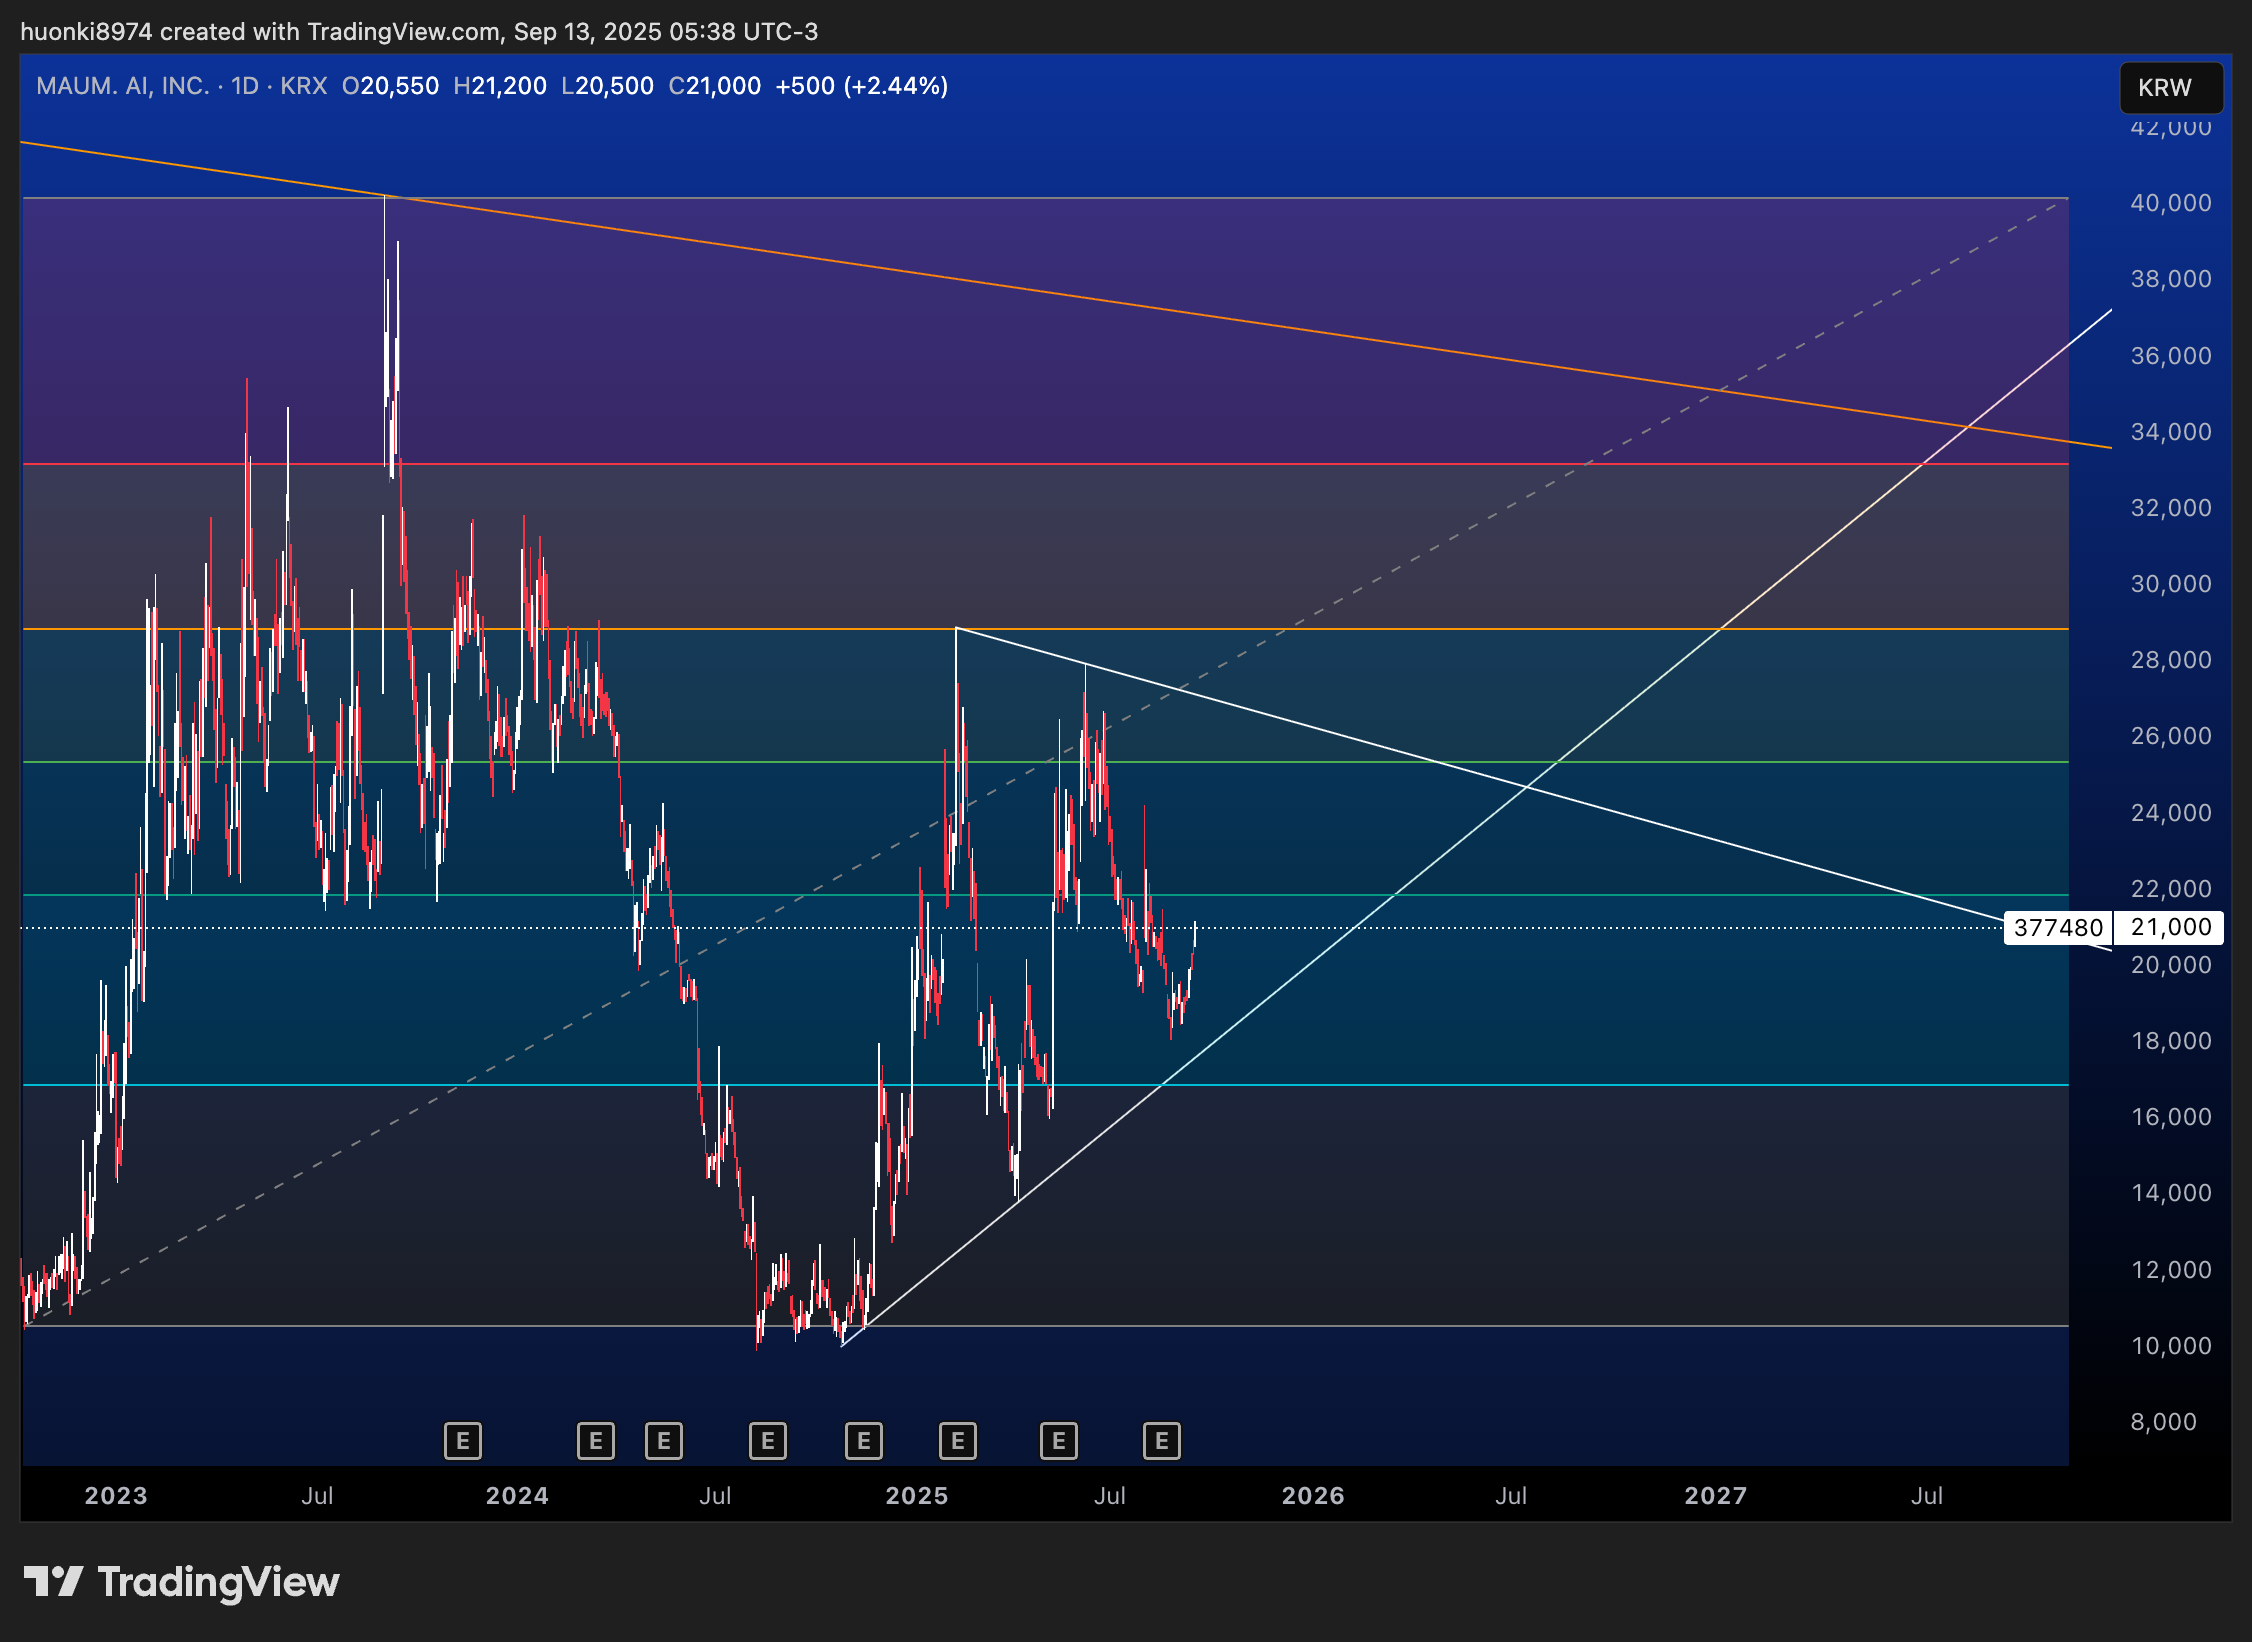Click the 2026 label on time axis
The image size is (2252, 1642).
click(x=1312, y=1496)
